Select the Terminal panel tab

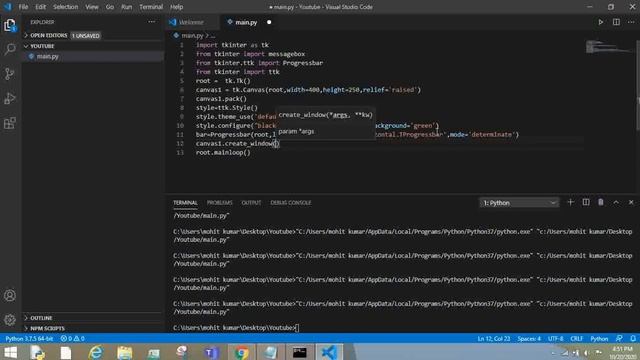click(185, 203)
